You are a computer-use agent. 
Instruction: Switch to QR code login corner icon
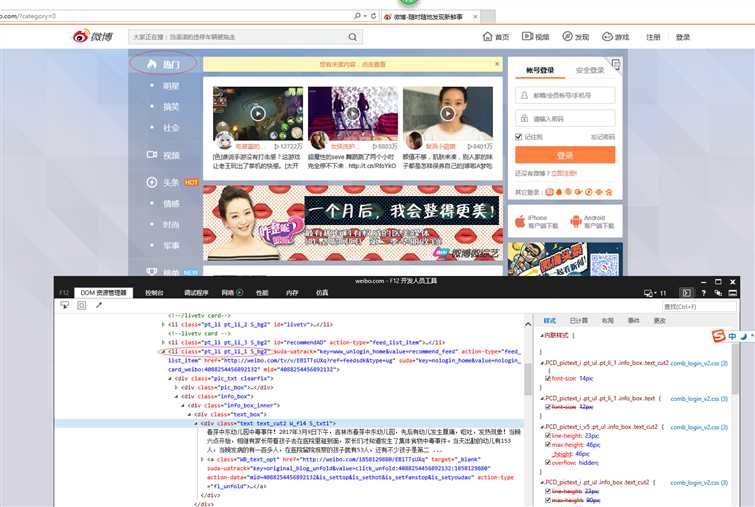615,64
